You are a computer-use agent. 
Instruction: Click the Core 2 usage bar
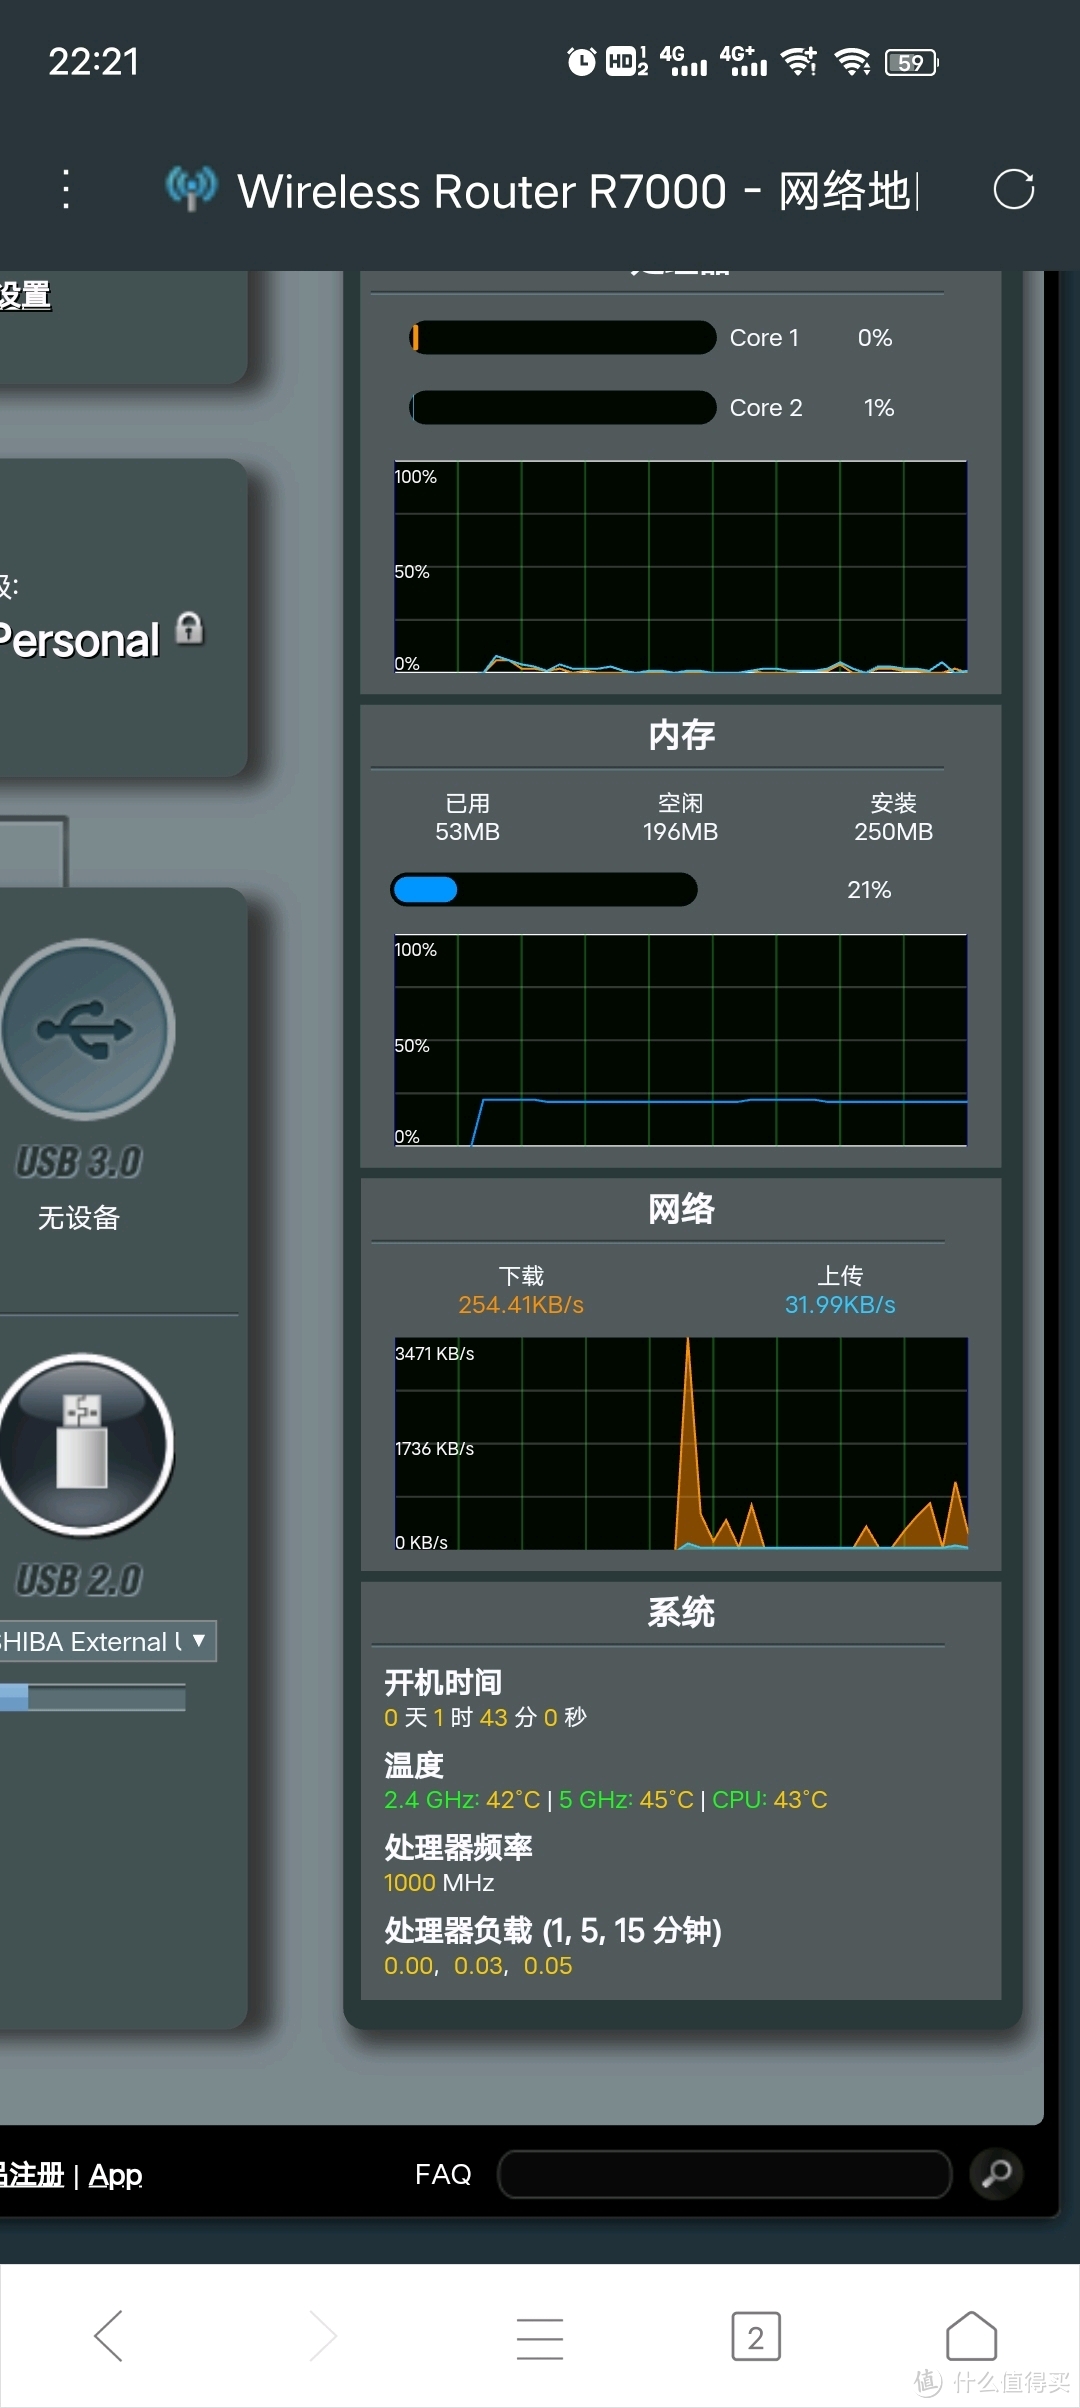point(563,408)
